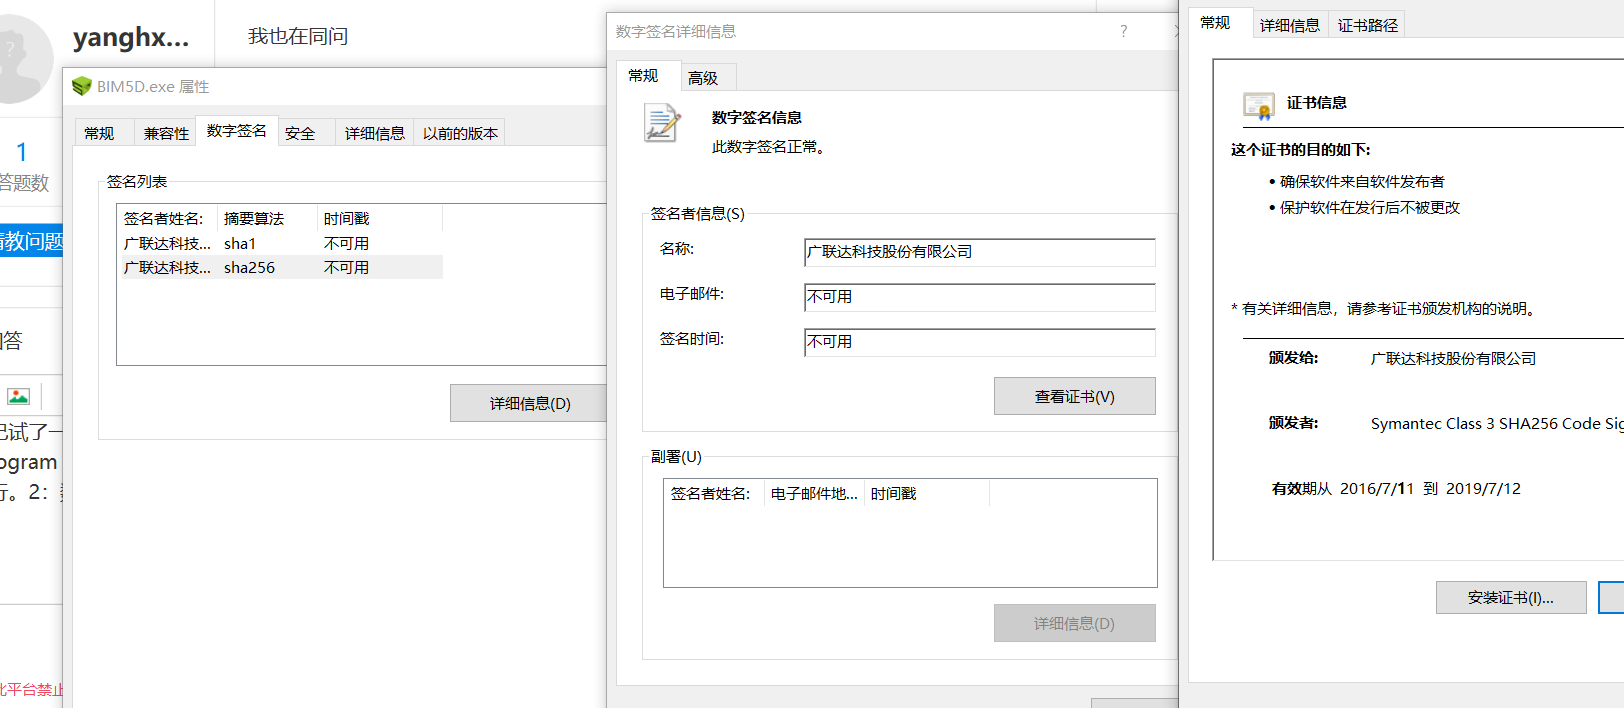1624x708 pixels.
Task: Select the 数字签名 tab
Action: pos(237,131)
